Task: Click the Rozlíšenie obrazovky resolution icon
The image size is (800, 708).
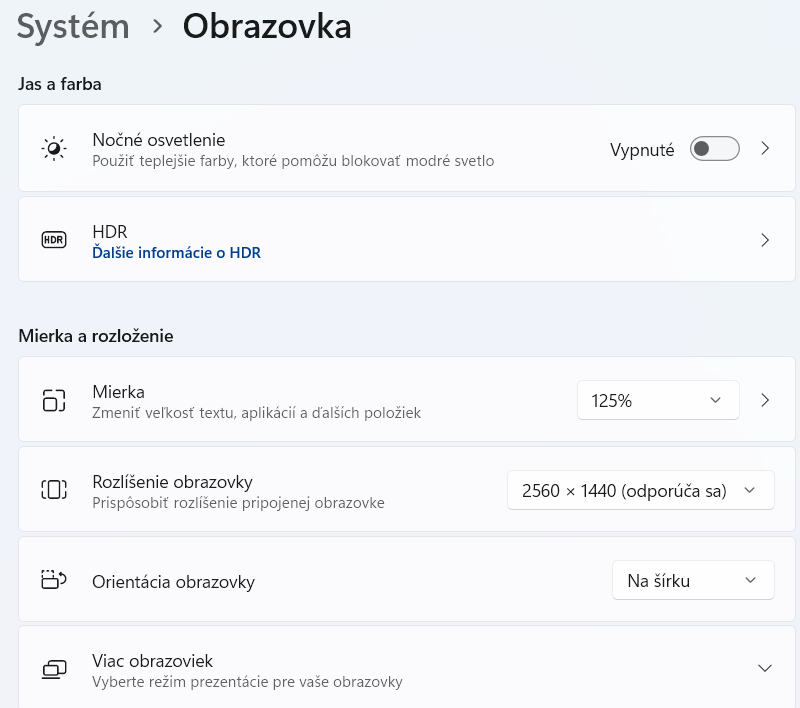Action: (x=54, y=490)
